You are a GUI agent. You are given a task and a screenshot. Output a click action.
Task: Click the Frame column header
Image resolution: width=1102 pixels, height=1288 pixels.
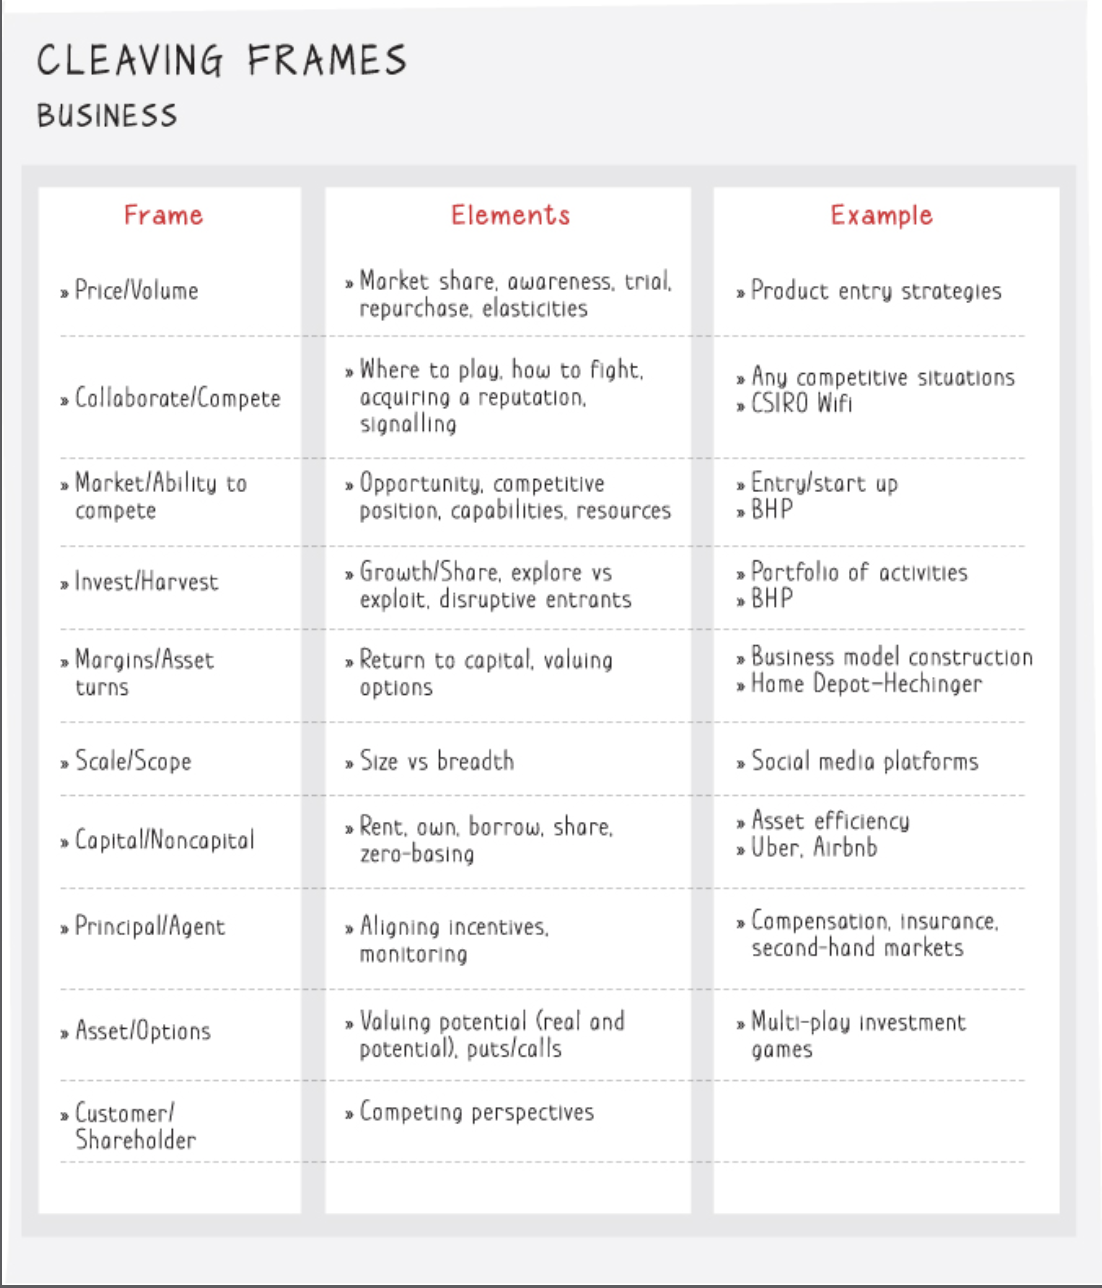click(163, 215)
